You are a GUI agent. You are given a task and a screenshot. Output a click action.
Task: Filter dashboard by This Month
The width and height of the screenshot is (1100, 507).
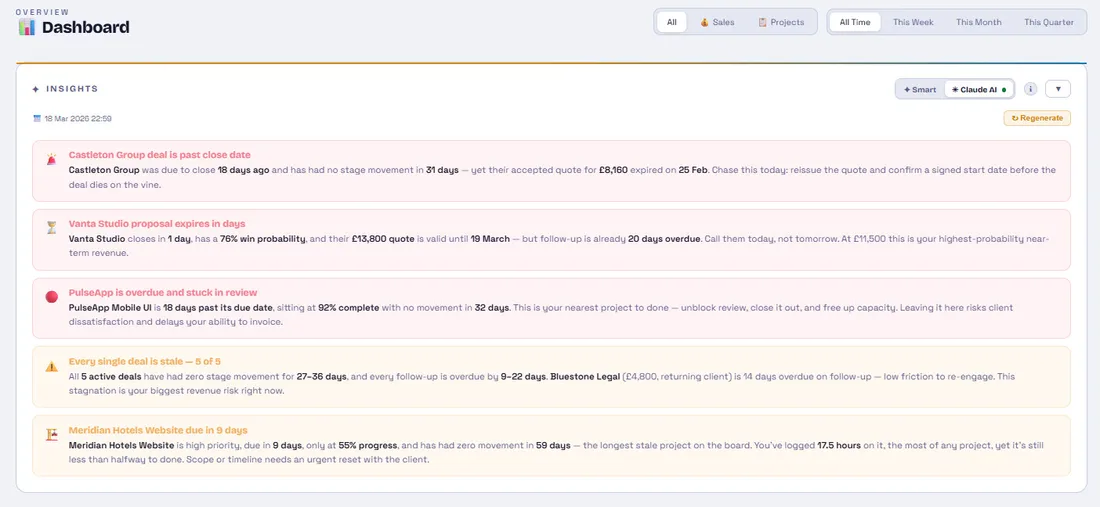(978, 22)
